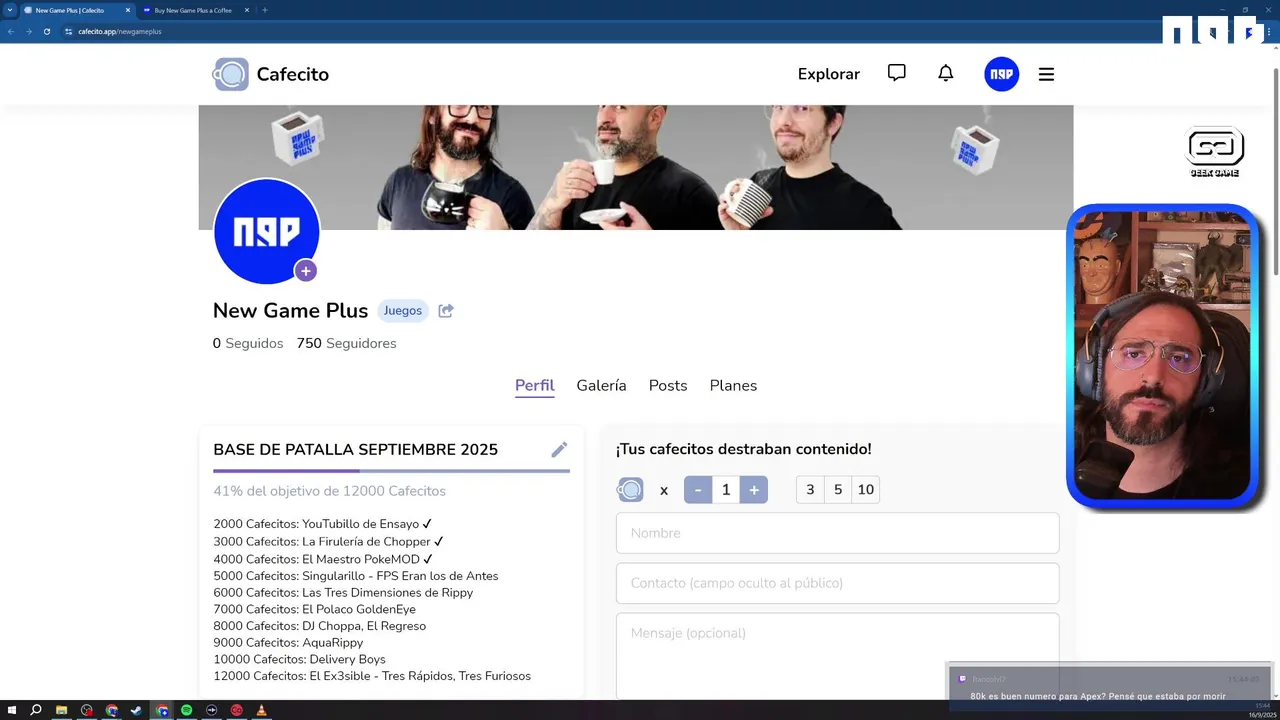Click the share profile icon

click(x=446, y=311)
